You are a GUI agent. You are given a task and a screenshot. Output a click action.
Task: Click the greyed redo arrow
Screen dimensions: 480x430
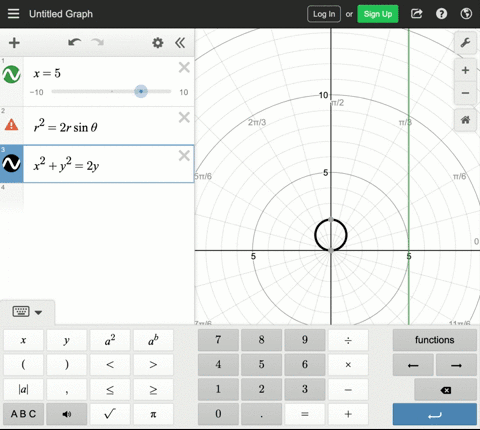[98, 42]
